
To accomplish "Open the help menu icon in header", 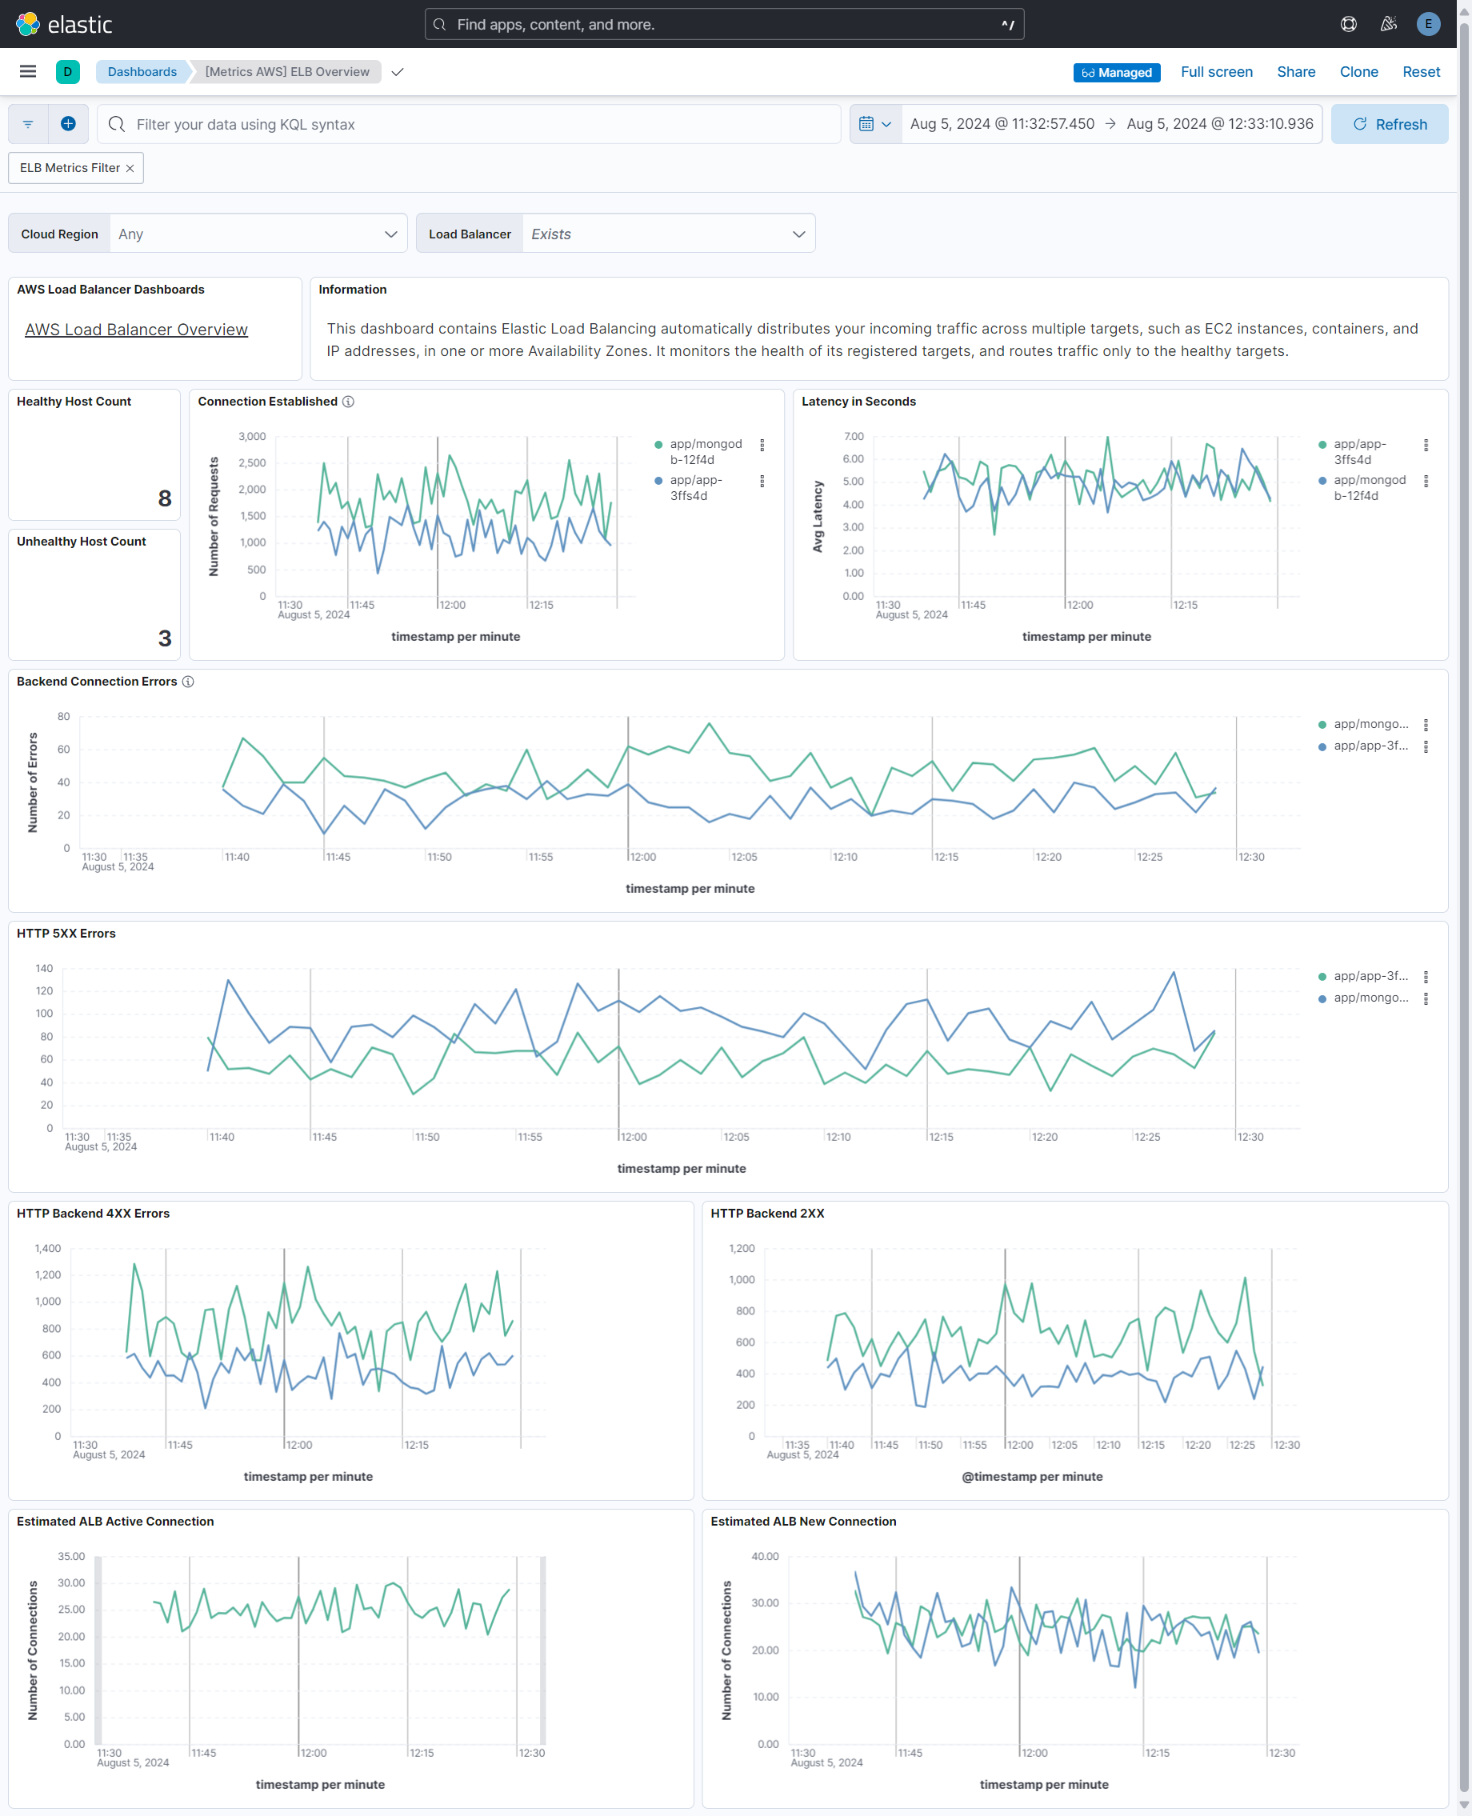I will click(1348, 24).
